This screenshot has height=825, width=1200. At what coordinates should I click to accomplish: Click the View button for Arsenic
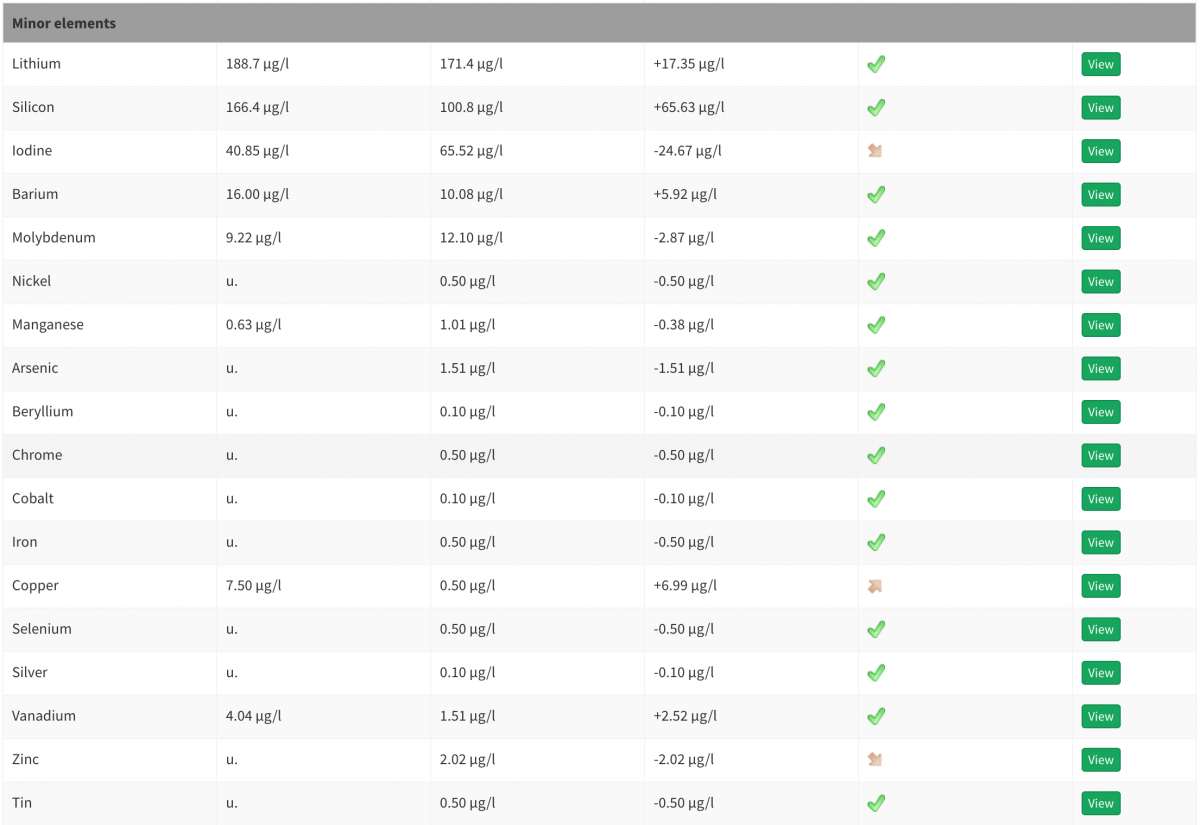pyautogui.click(x=1100, y=369)
